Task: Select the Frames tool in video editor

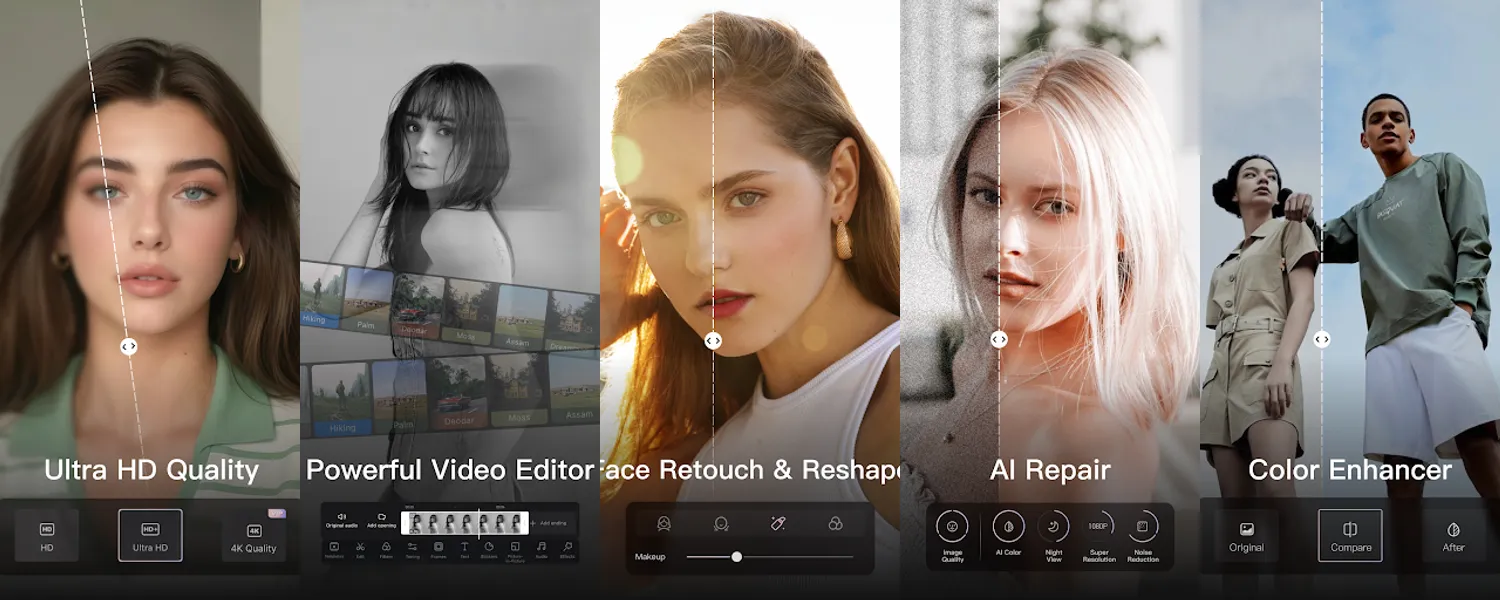Action: [438, 546]
